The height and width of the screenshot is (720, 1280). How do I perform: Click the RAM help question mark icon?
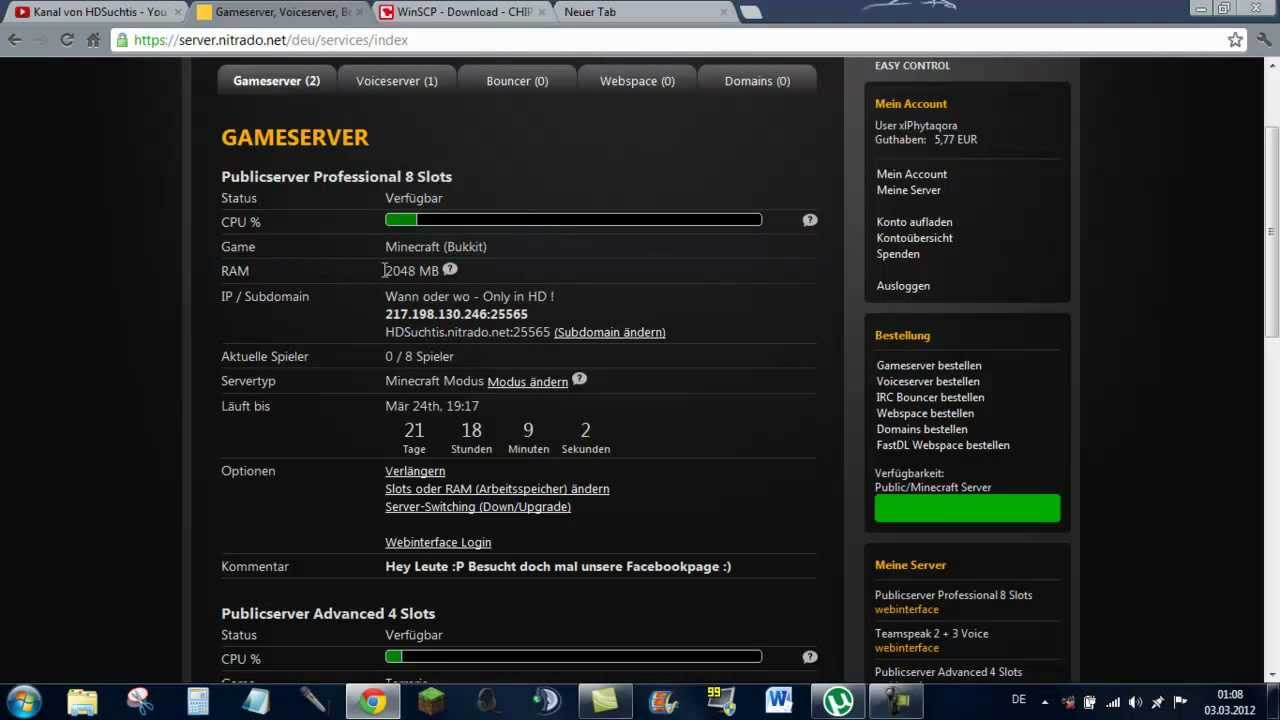(450, 269)
